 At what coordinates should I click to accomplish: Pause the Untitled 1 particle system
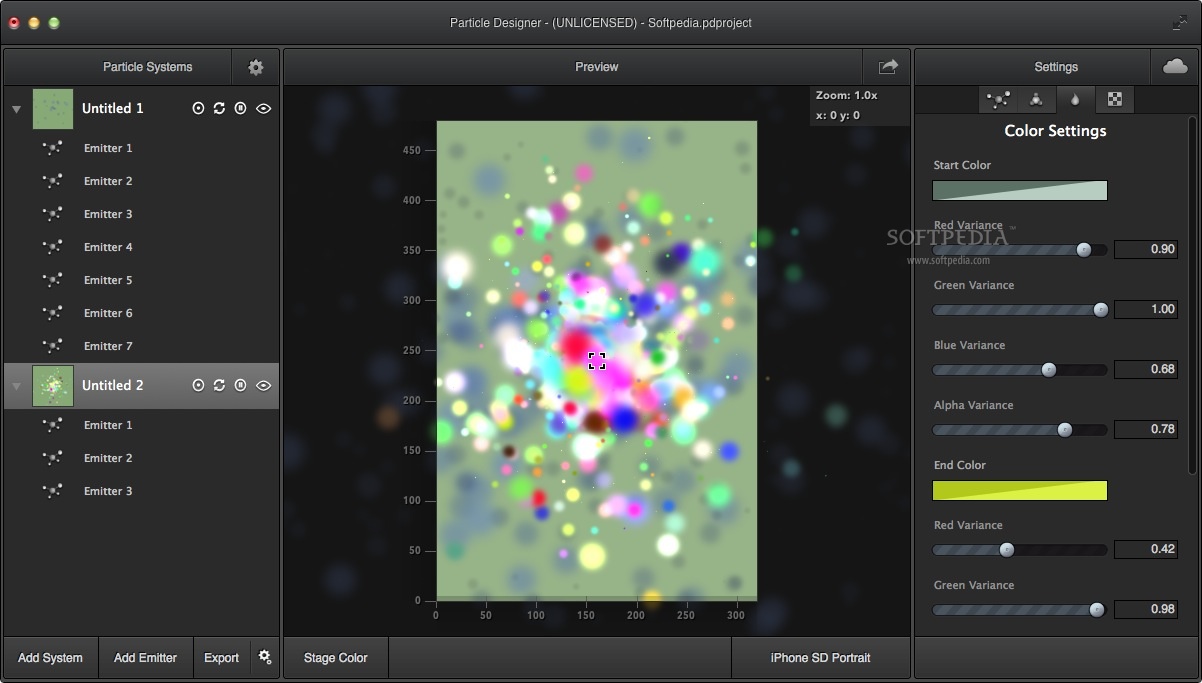pos(240,108)
